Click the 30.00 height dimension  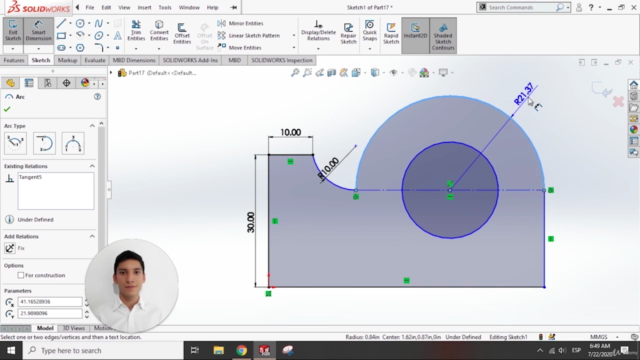(251, 222)
